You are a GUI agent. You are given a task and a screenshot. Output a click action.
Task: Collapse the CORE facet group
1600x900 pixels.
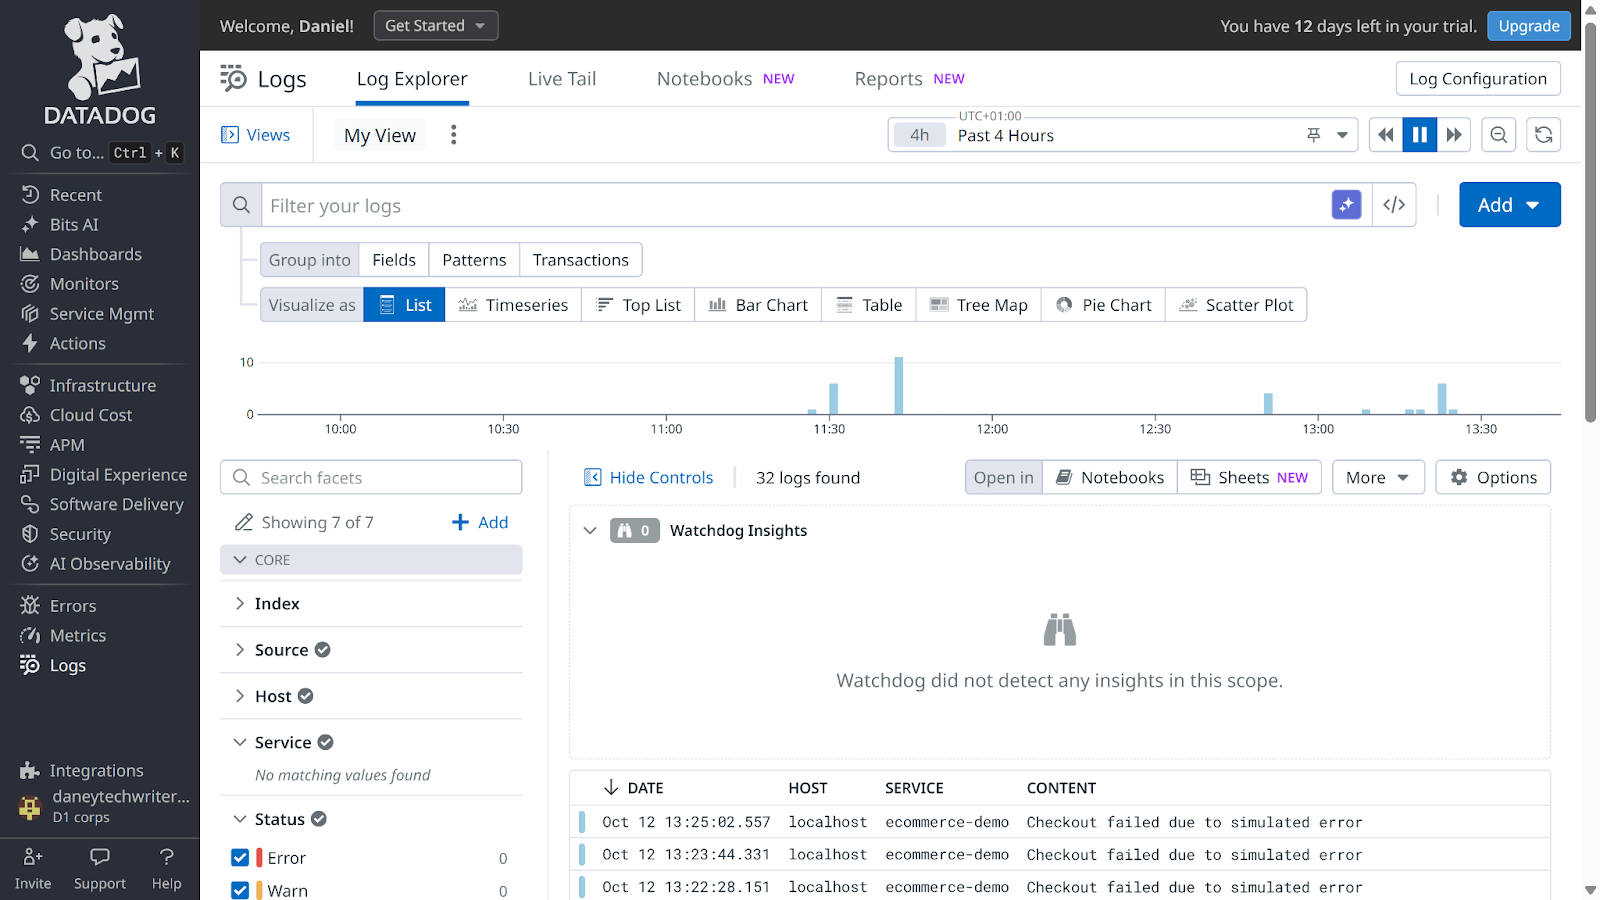pos(371,560)
